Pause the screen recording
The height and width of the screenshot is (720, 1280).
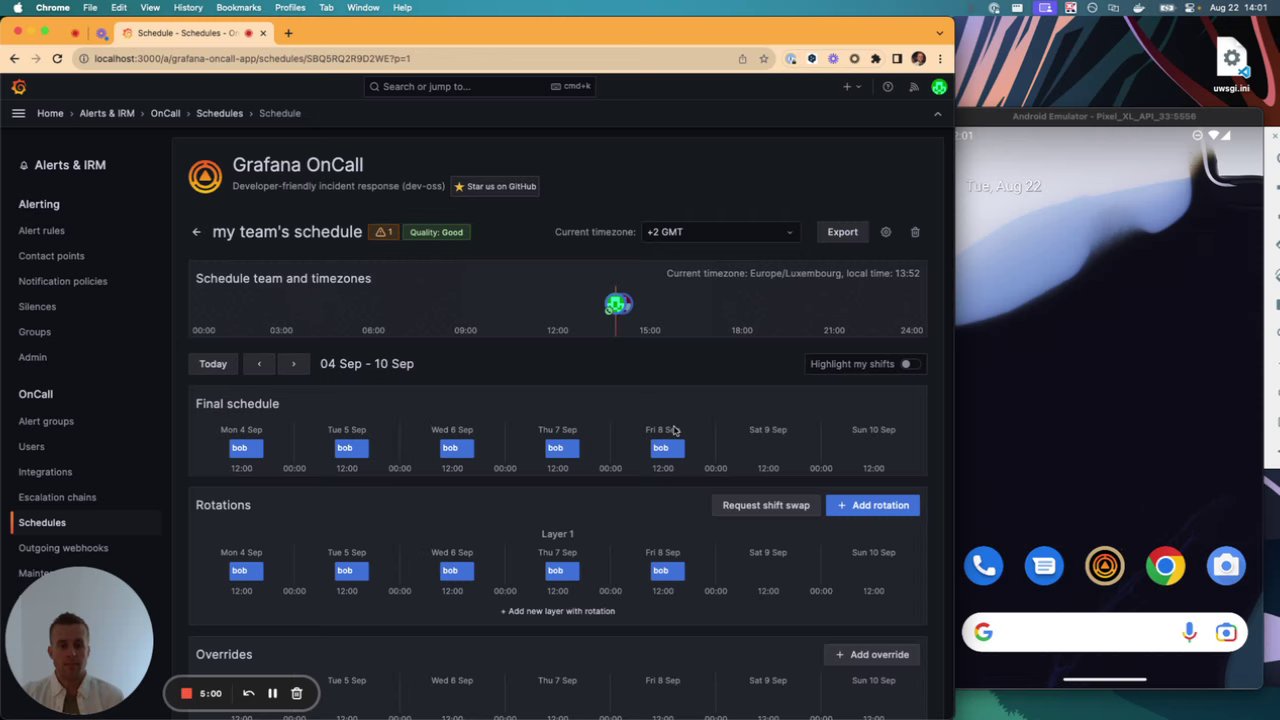[x=272, y=693]
